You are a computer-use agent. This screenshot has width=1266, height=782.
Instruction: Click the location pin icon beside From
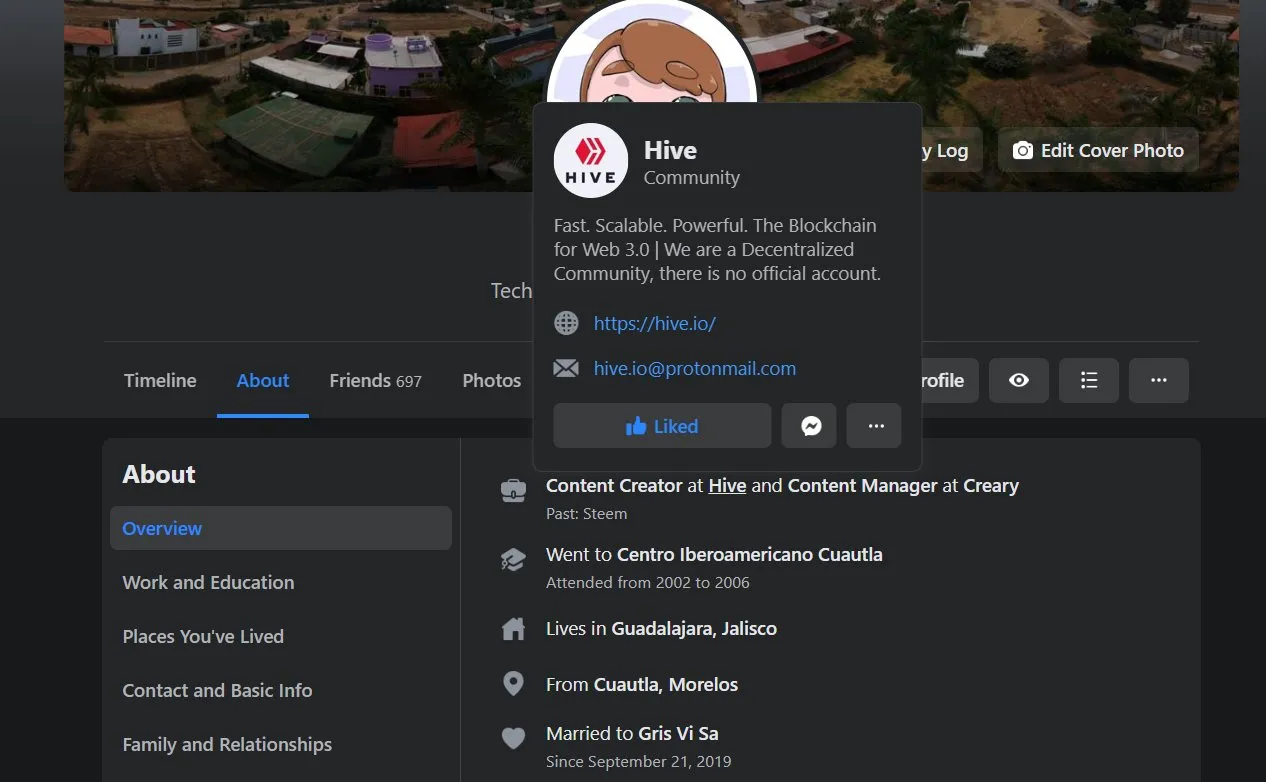click(x=513, y=684)
